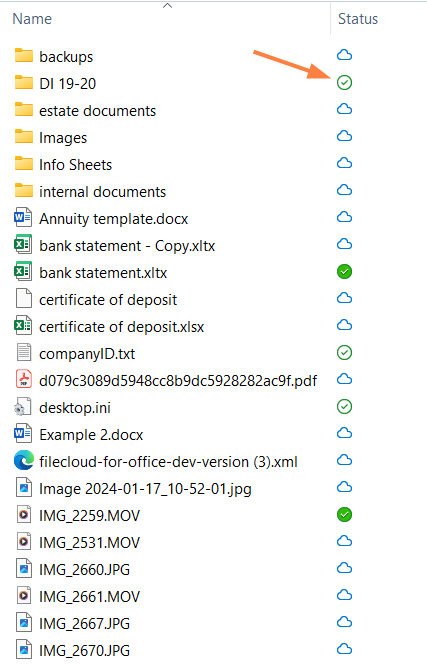427x665 pixels.
Task: Click the cloud status icon for backups folder
Action: 344,55
